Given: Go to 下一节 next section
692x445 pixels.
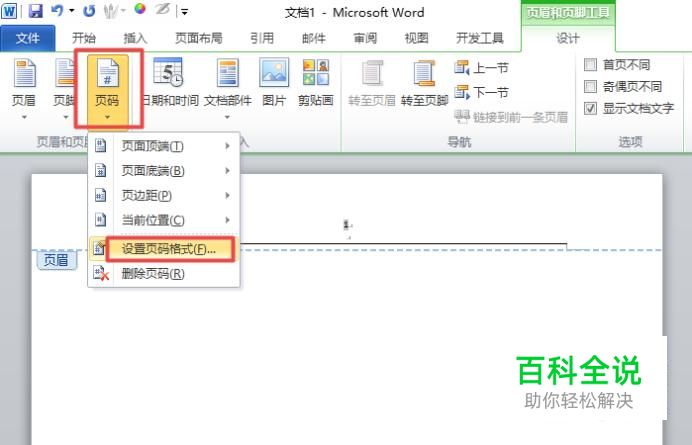Looking at the screenshot, I should 481,92.
